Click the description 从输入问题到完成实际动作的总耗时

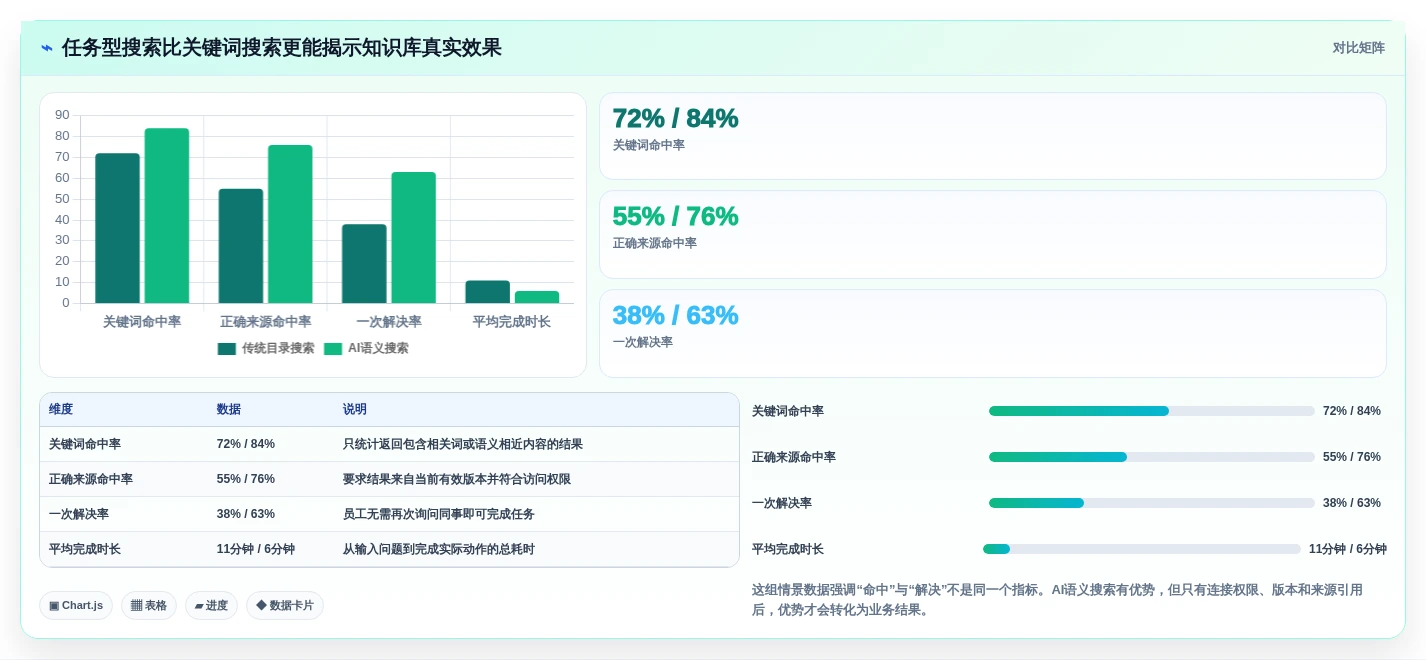[439, 549]
